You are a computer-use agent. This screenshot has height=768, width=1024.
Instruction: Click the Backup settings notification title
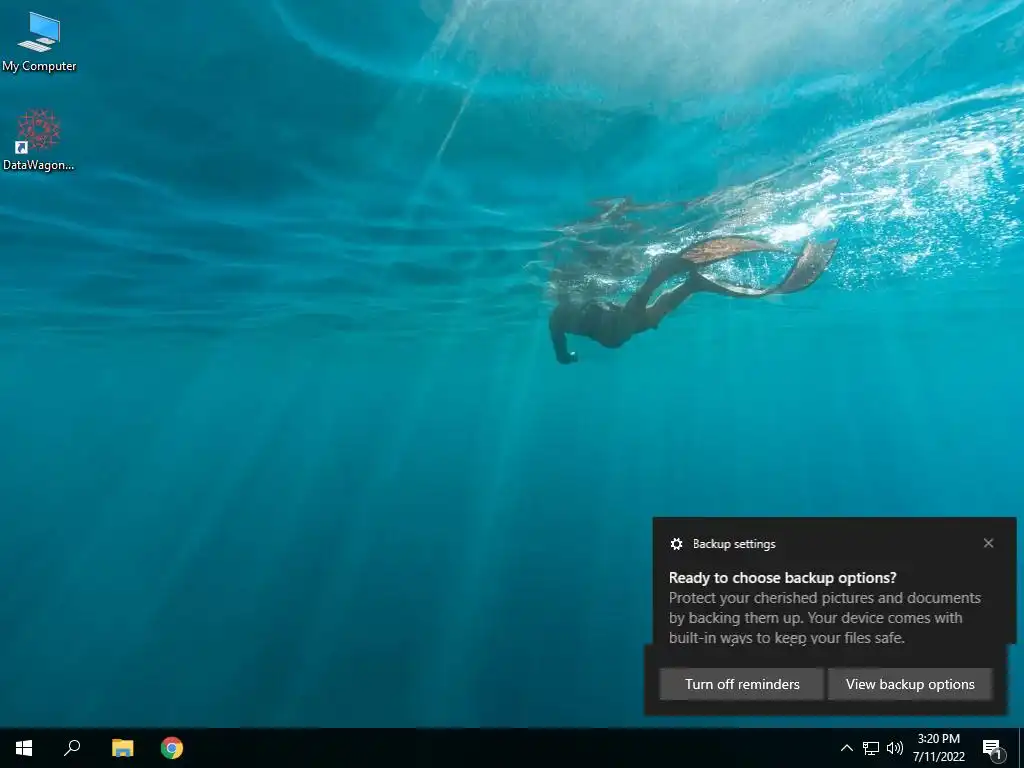click(734, 544)
